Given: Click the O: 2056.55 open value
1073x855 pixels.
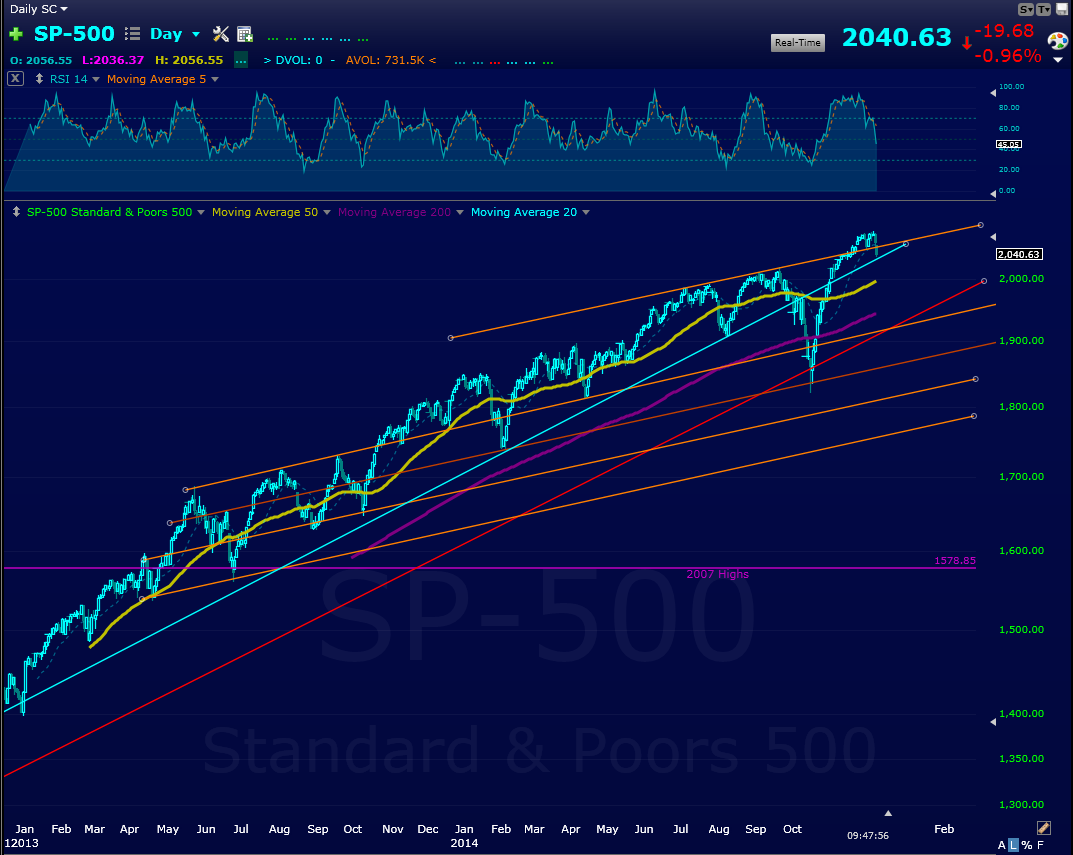Looking at the screenshot, I should point(41,60).
